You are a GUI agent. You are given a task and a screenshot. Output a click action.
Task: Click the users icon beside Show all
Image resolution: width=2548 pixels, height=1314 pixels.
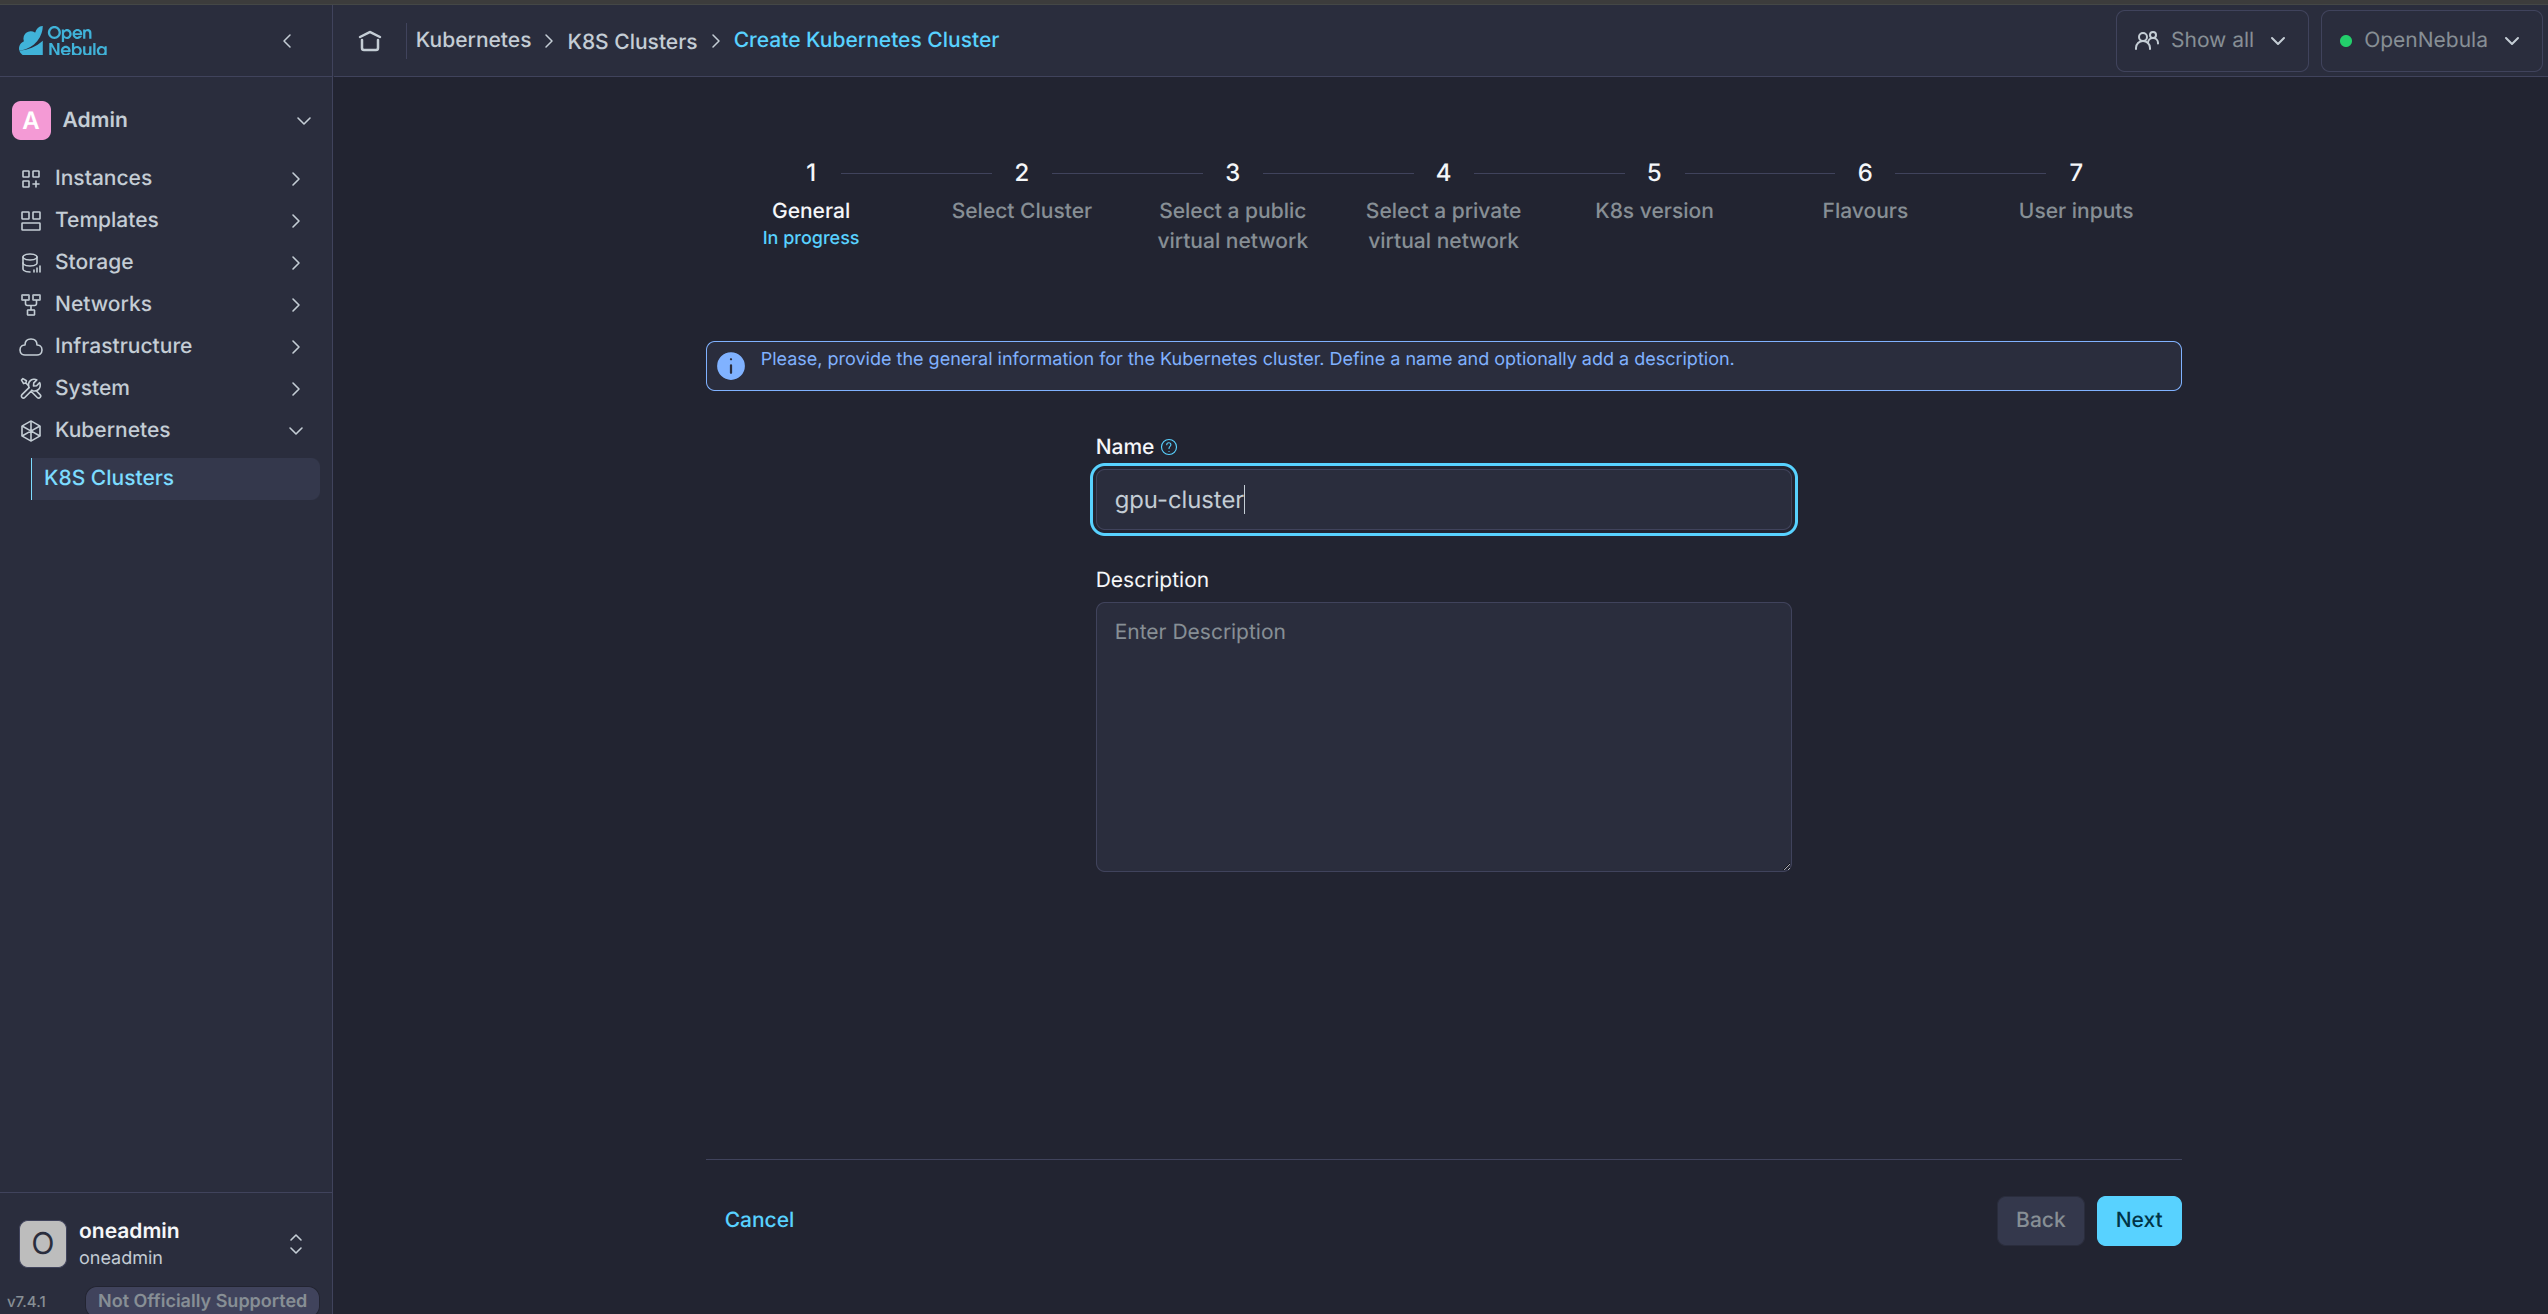coord(2146,41)
